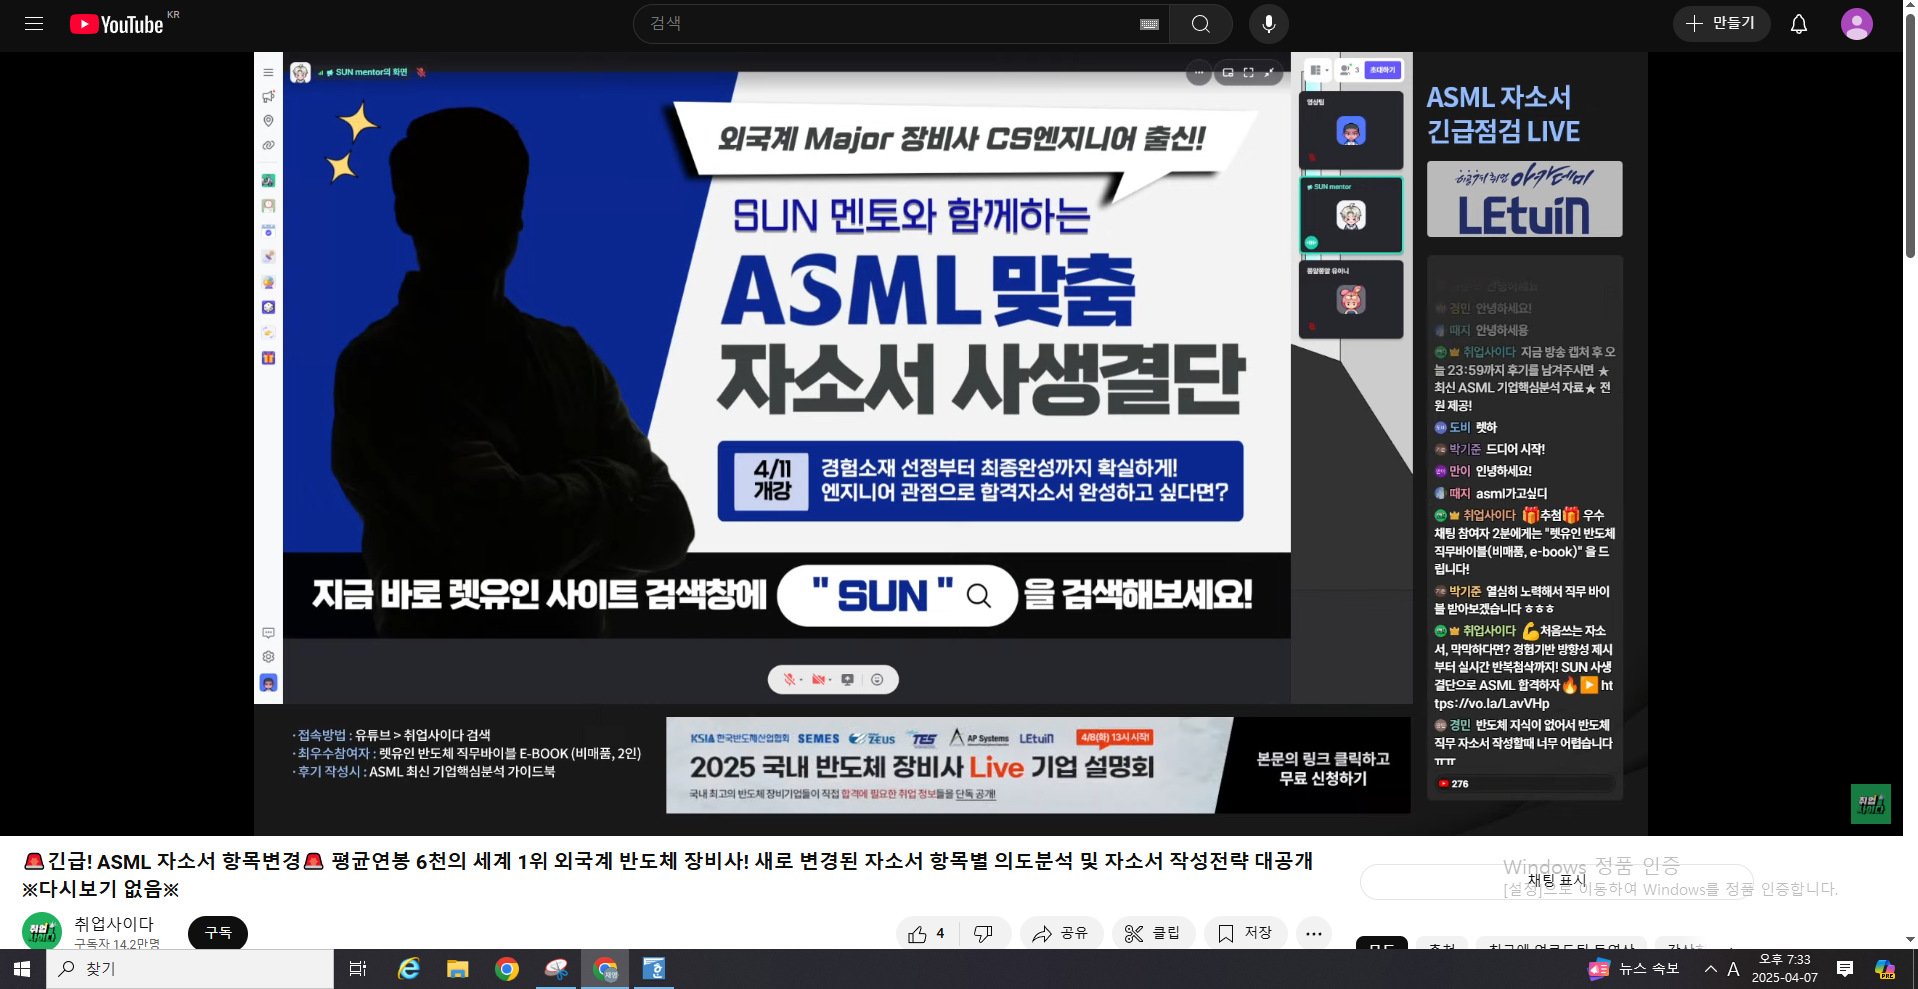Show hidden system tray icons
The image size is (1918, 989).
click(x=1710, y=969)
